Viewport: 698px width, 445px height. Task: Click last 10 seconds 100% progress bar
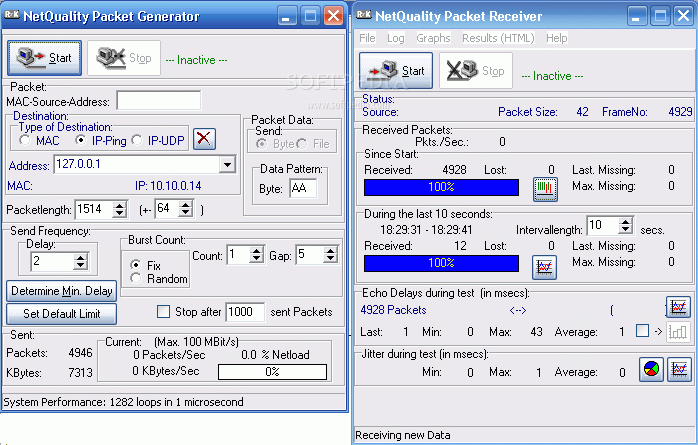(441, 263)
